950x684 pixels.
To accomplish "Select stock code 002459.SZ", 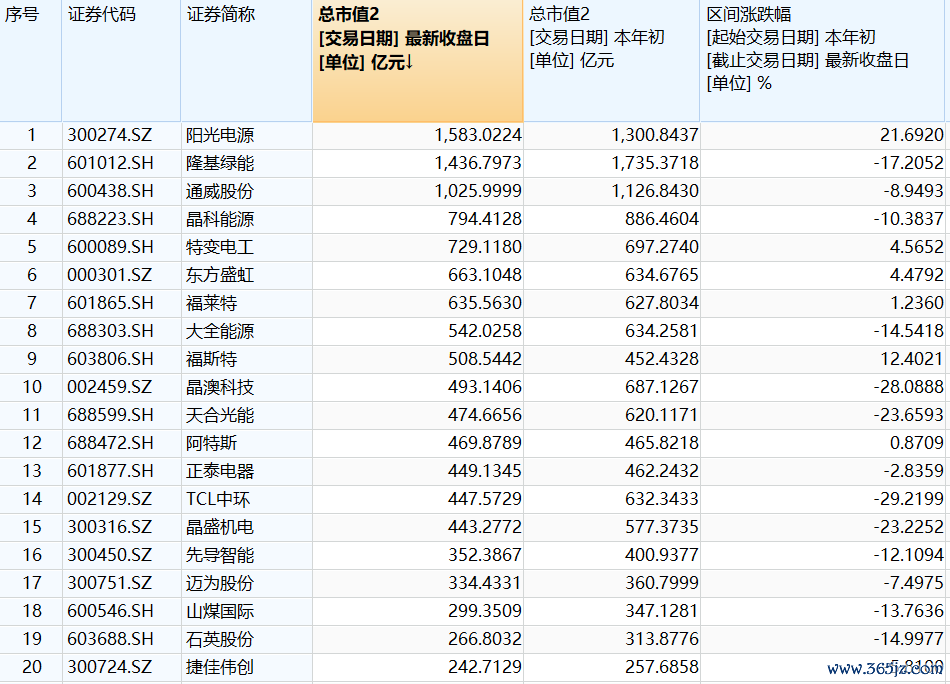I will tap(110, 387).
